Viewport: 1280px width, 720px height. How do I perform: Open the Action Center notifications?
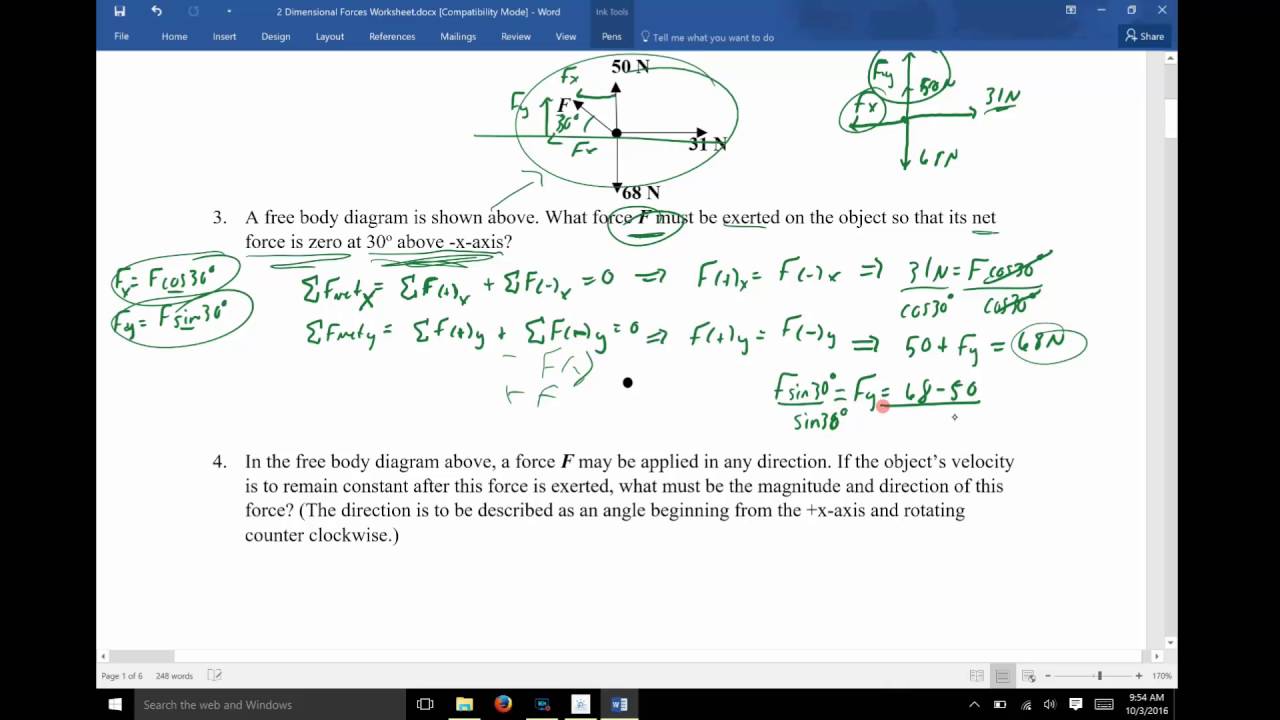[1076, 705]
